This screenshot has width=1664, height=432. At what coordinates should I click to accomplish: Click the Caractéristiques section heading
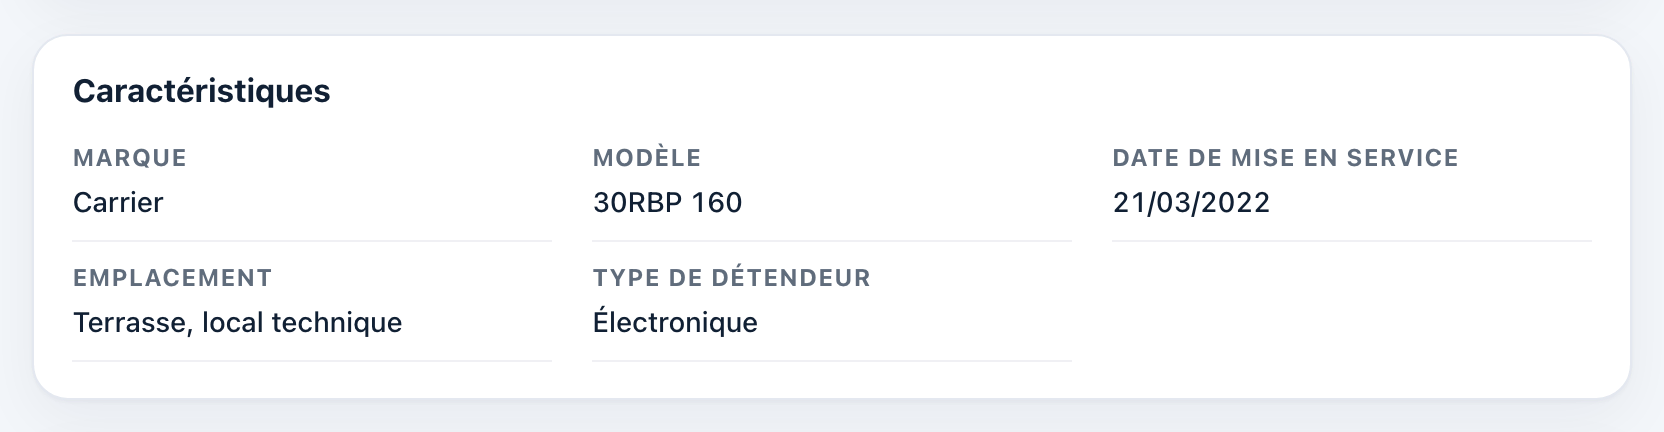(201, 91)
